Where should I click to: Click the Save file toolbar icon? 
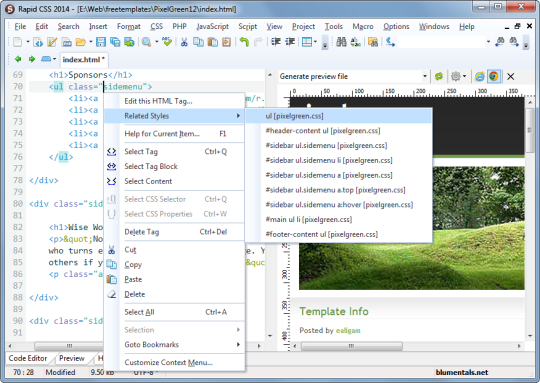click(101, 42)
